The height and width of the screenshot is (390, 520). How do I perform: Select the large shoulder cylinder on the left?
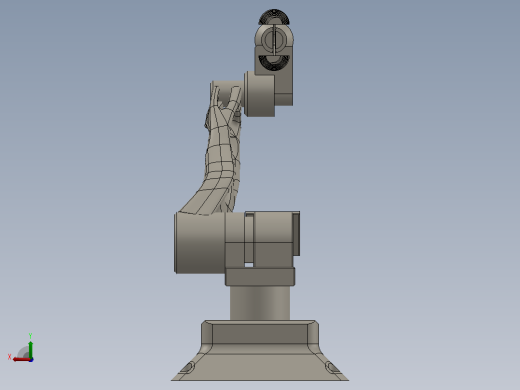[x=199, y=243]
